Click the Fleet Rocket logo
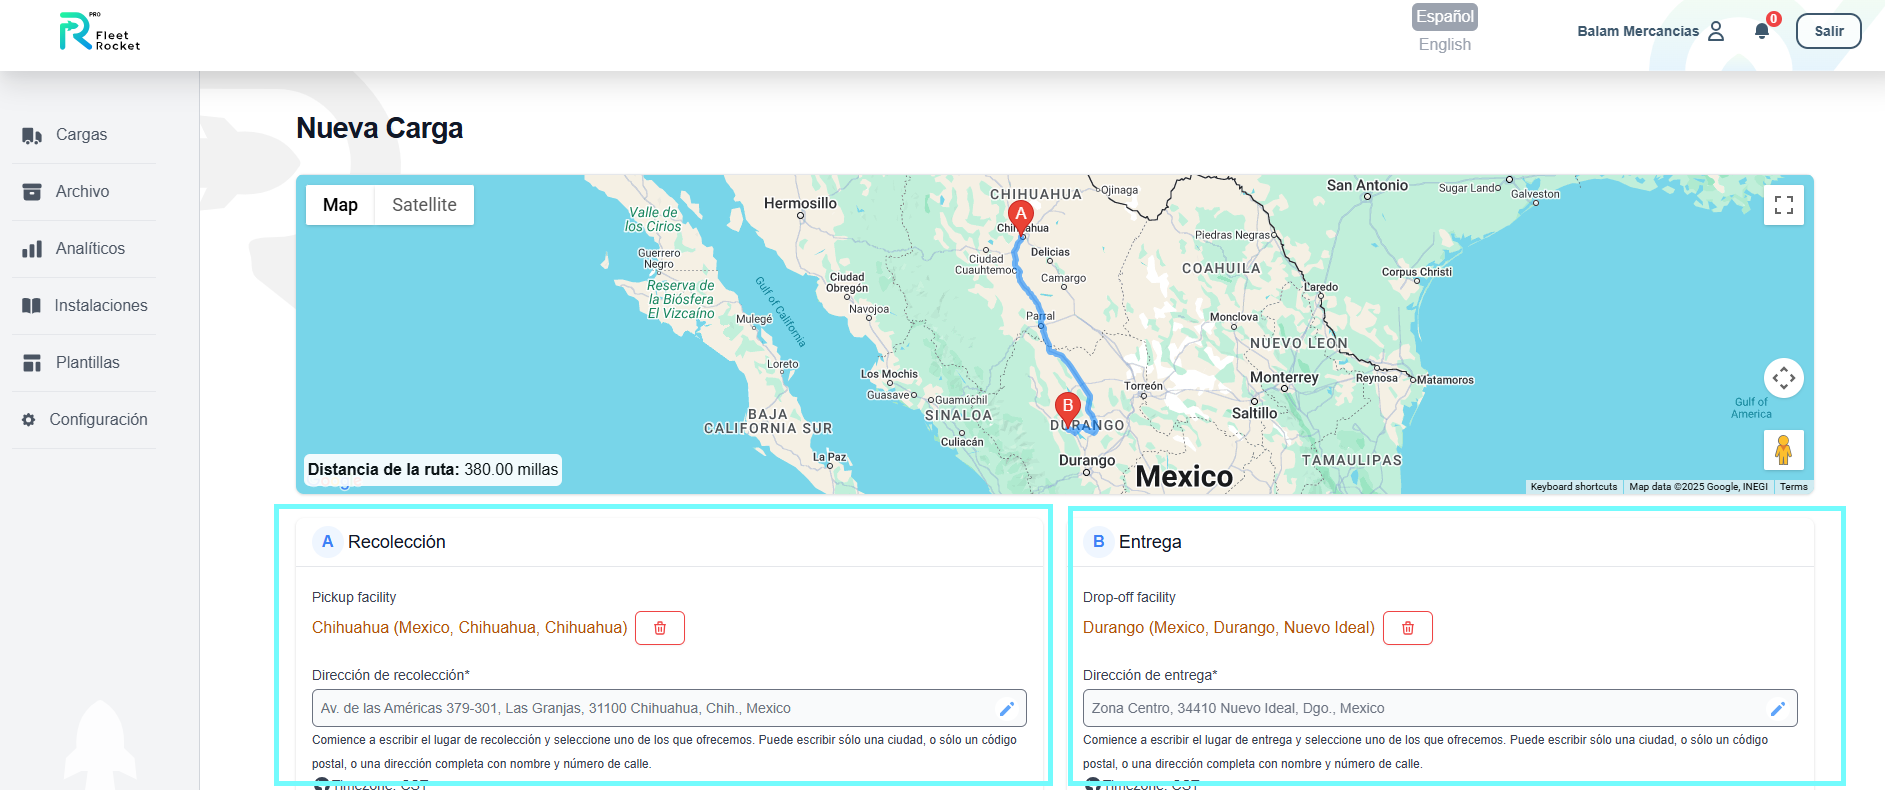This screenshot has width=1885, height=790. point(99,32)
